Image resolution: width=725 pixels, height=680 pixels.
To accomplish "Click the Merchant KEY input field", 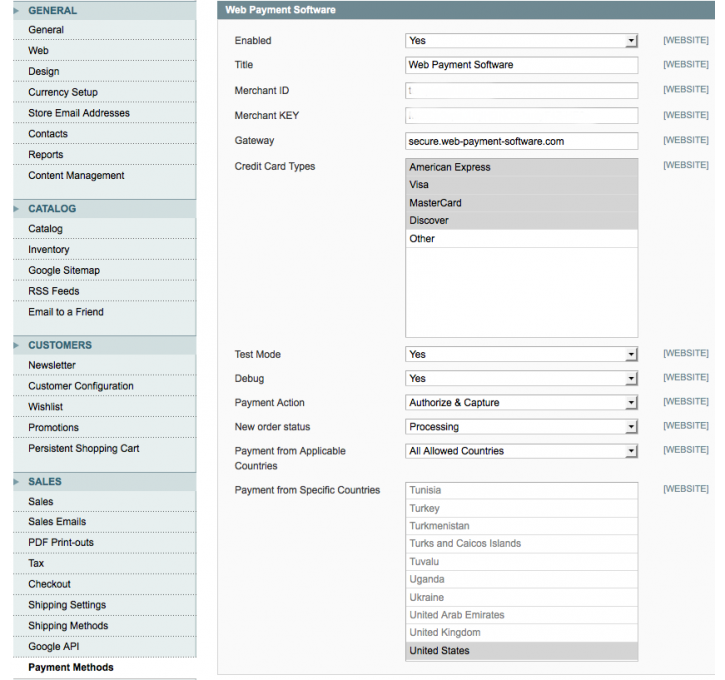I will pos(522,116).
